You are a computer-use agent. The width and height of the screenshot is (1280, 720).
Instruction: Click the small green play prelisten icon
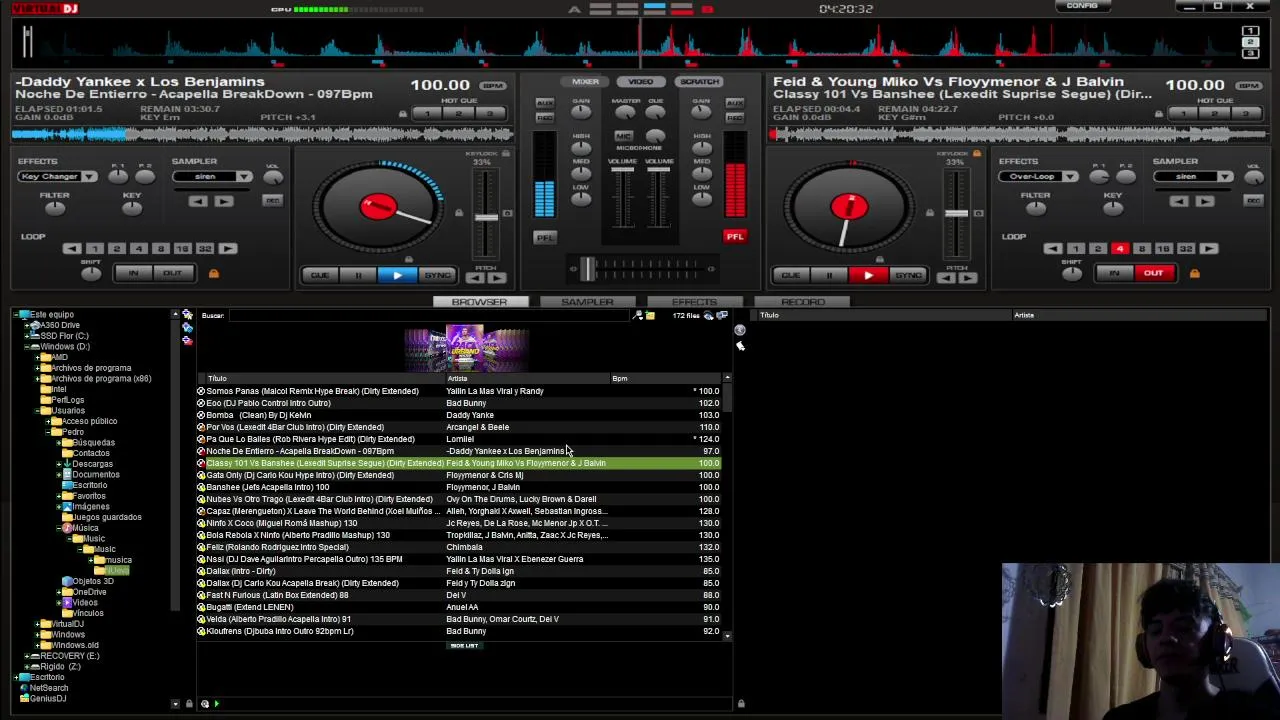(x=216, y=704)
